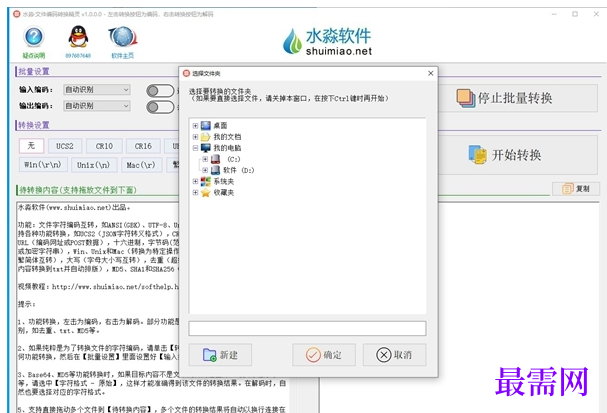The image size is (607, 413).
Task: Expand the 桌面 tree node
Action: click(x=195, y=125)
